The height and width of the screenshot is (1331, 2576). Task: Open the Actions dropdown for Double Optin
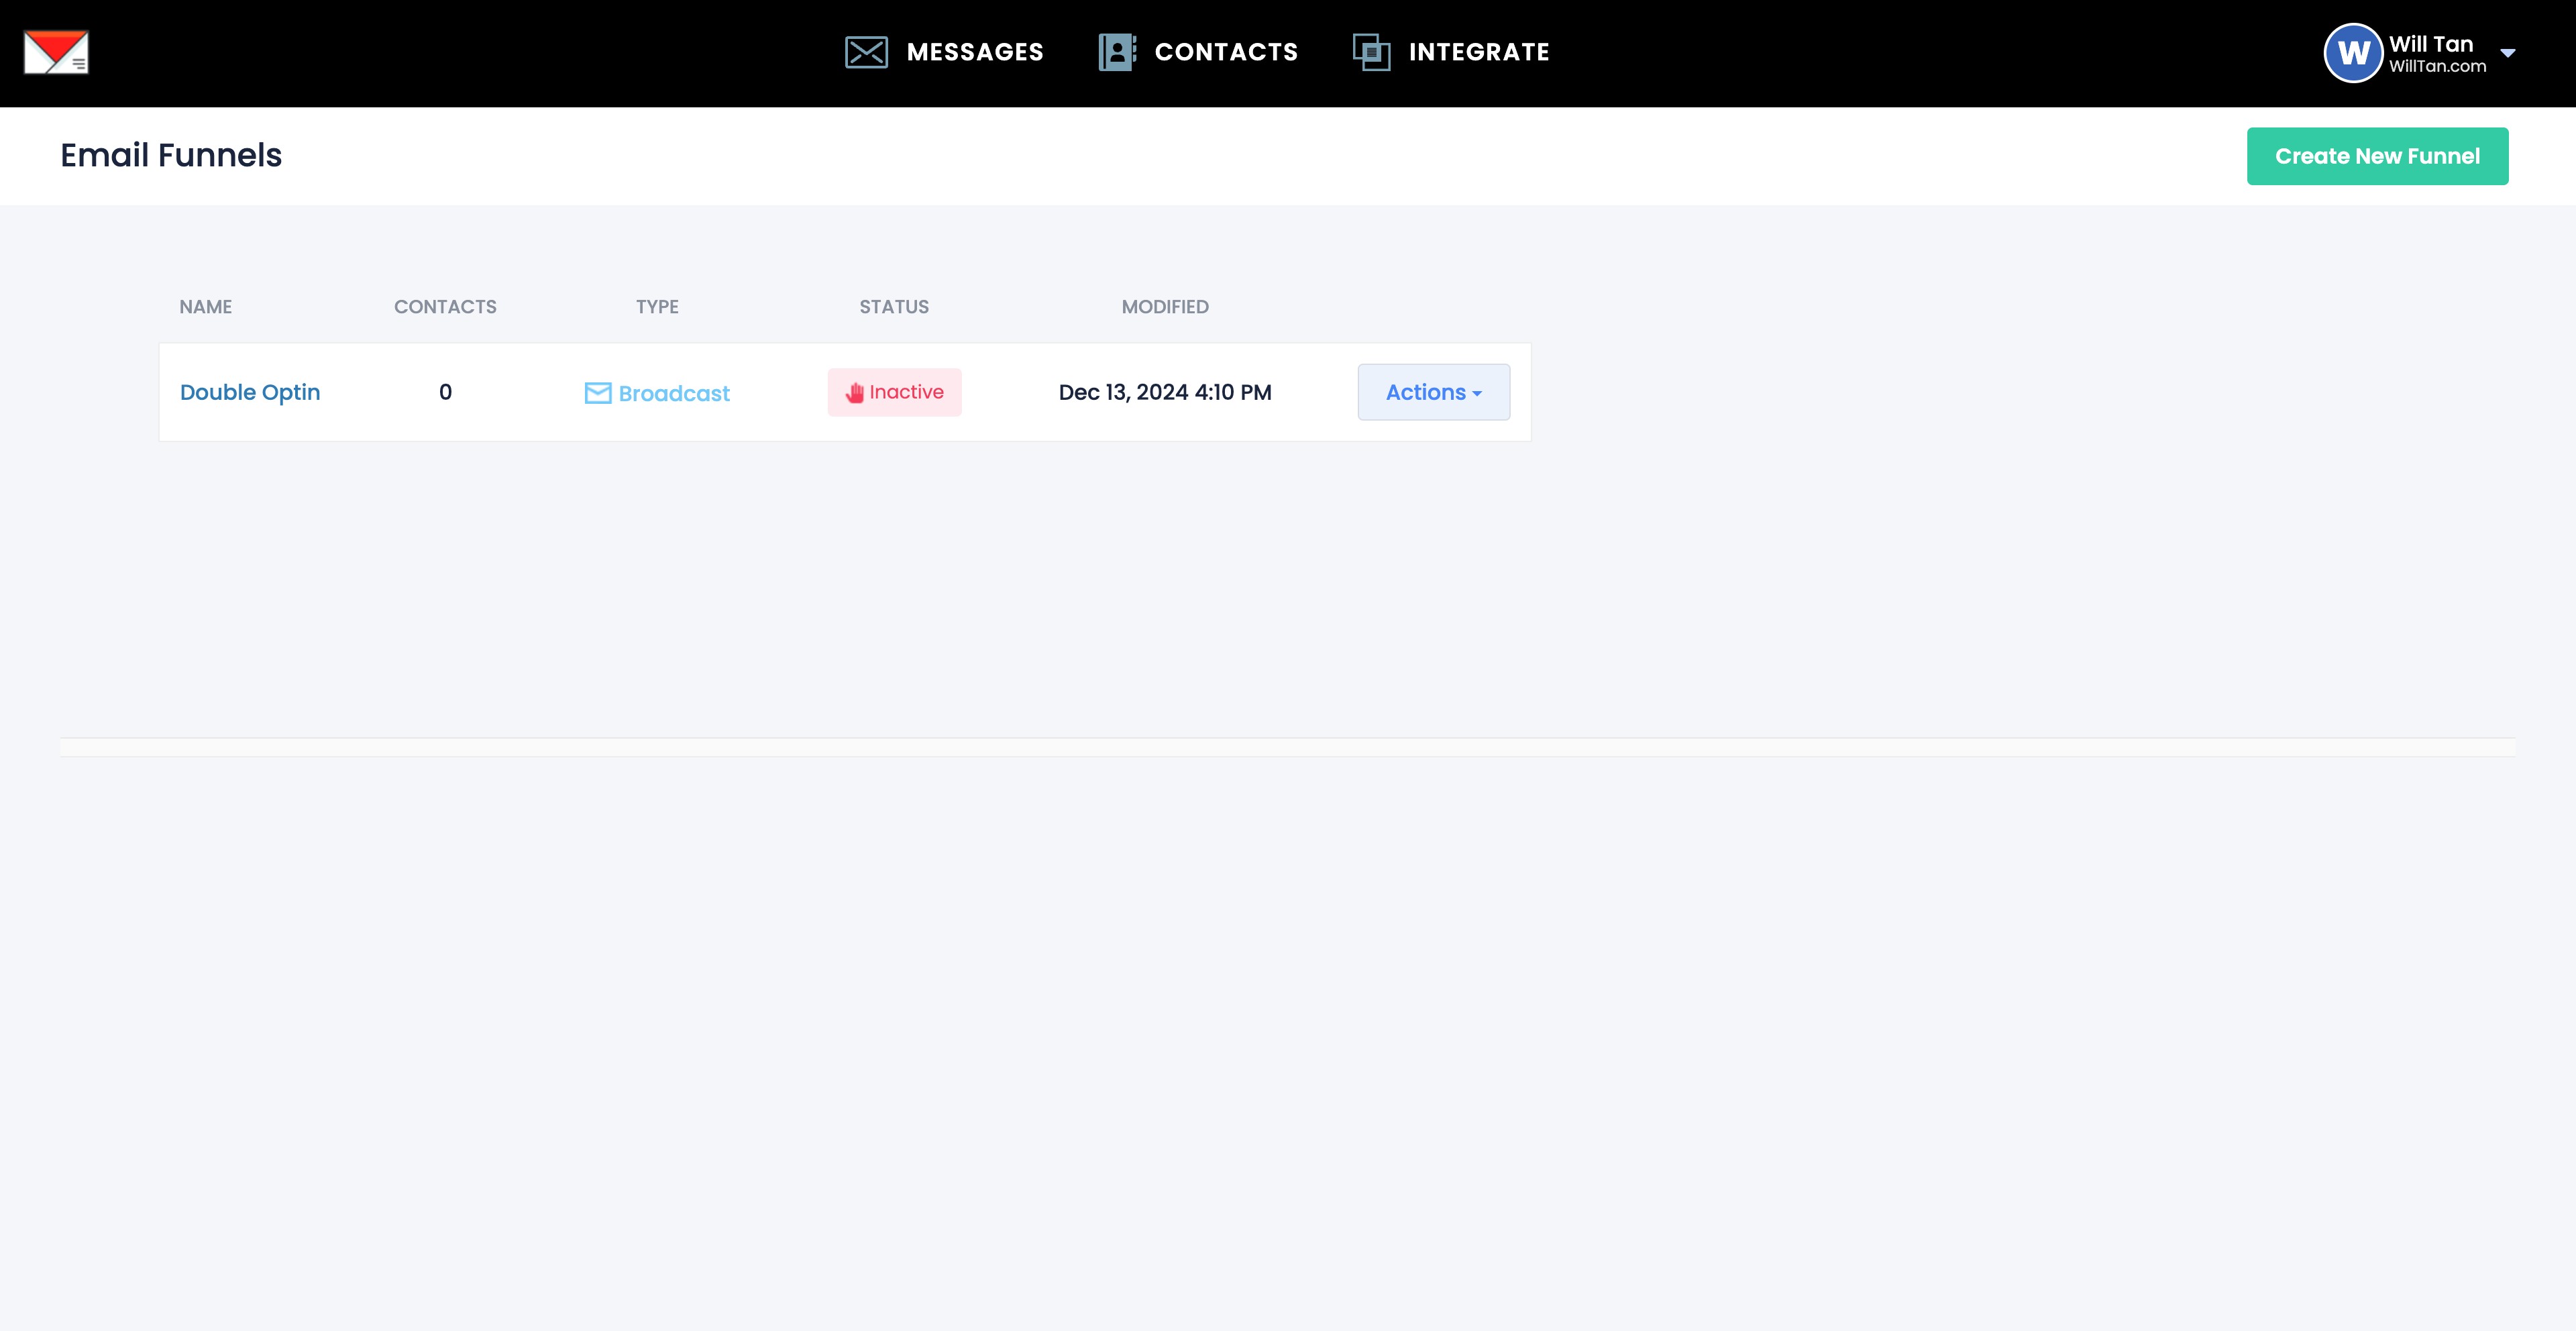(x=1433, y=392)
